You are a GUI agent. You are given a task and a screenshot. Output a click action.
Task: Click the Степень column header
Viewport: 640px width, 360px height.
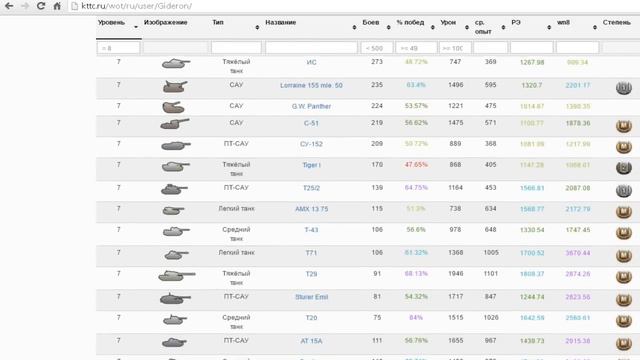click(x=617, y=22)
